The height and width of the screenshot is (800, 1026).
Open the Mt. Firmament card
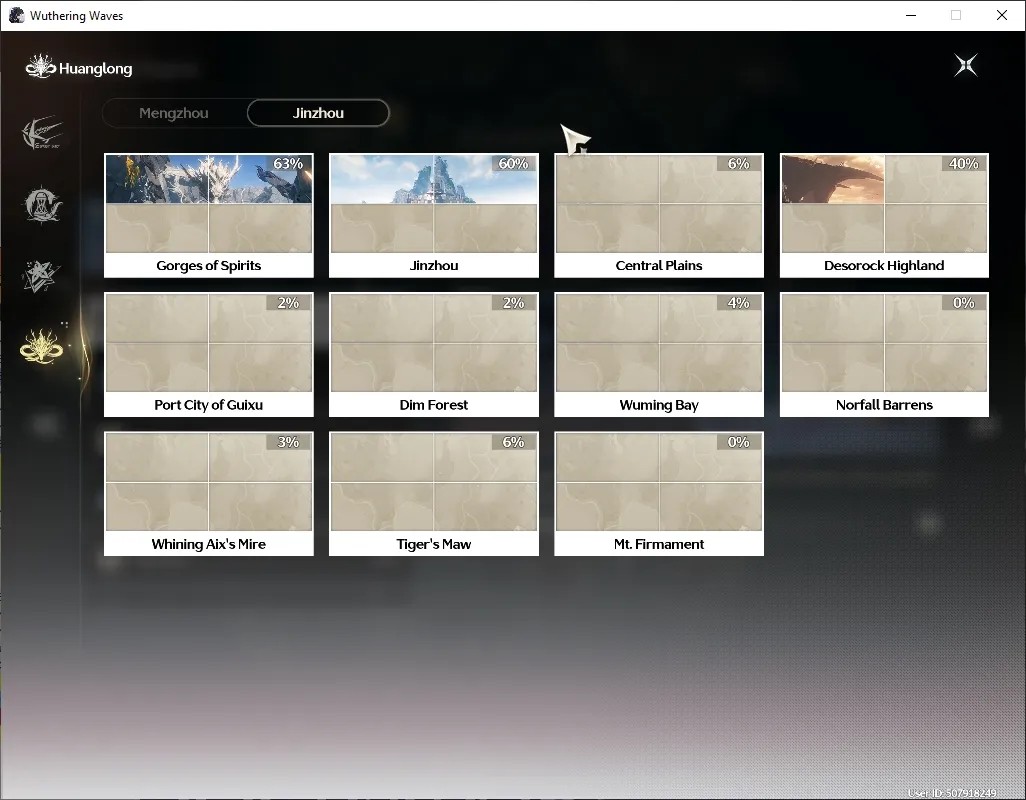coord(659,494)
